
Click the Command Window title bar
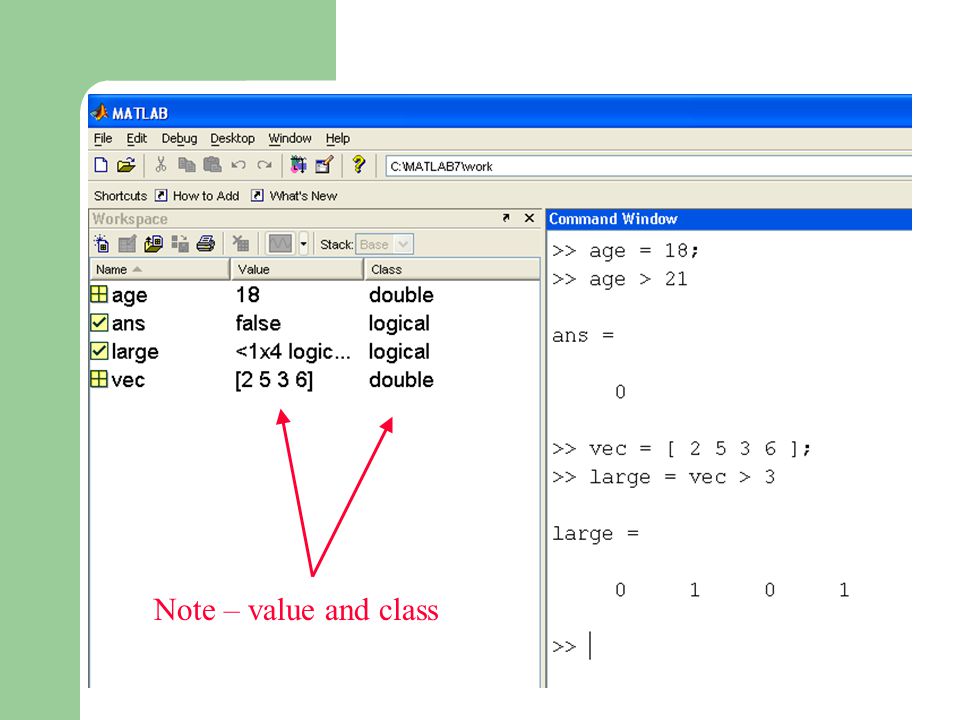point(729,219)
